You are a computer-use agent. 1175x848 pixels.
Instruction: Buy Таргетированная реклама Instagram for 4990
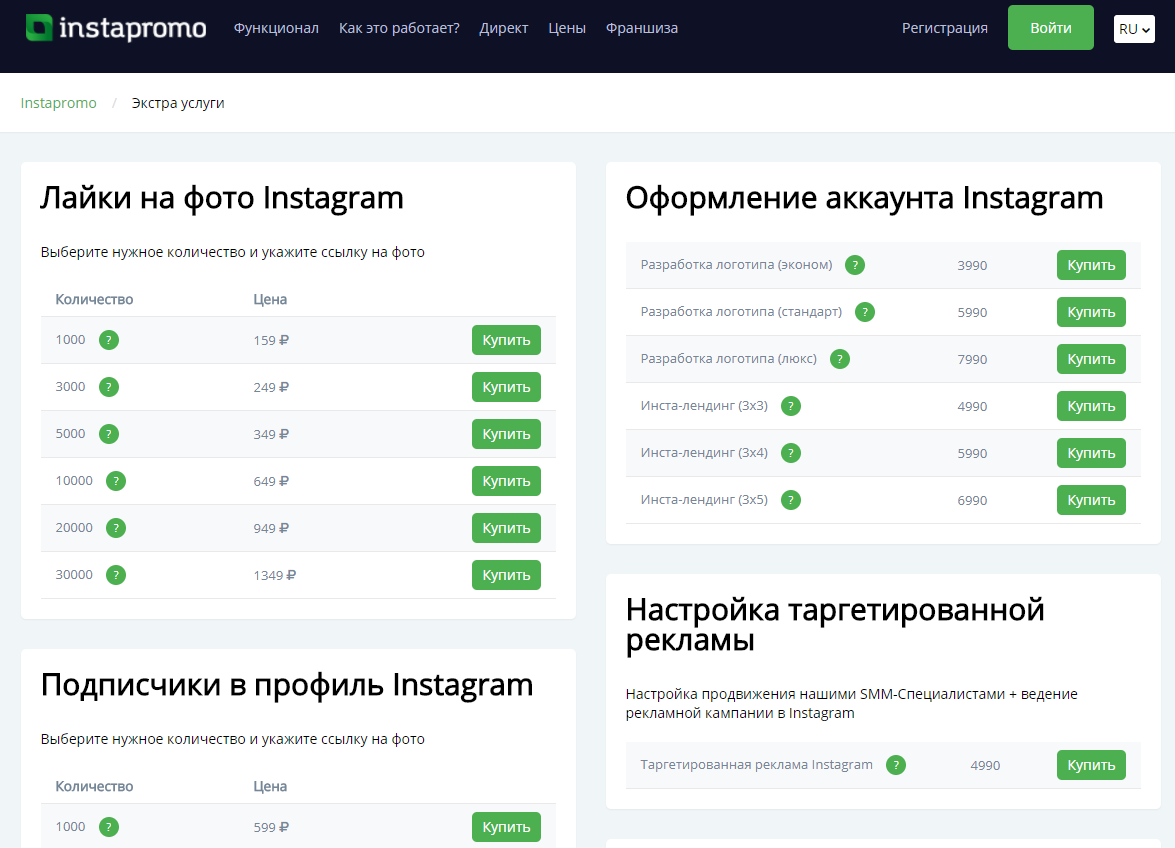tap(1091, 765)
